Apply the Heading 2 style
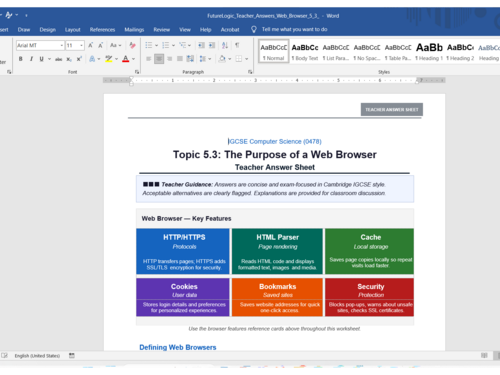The image size is (500, 375). pyautogui.click(x=460, y=51)
